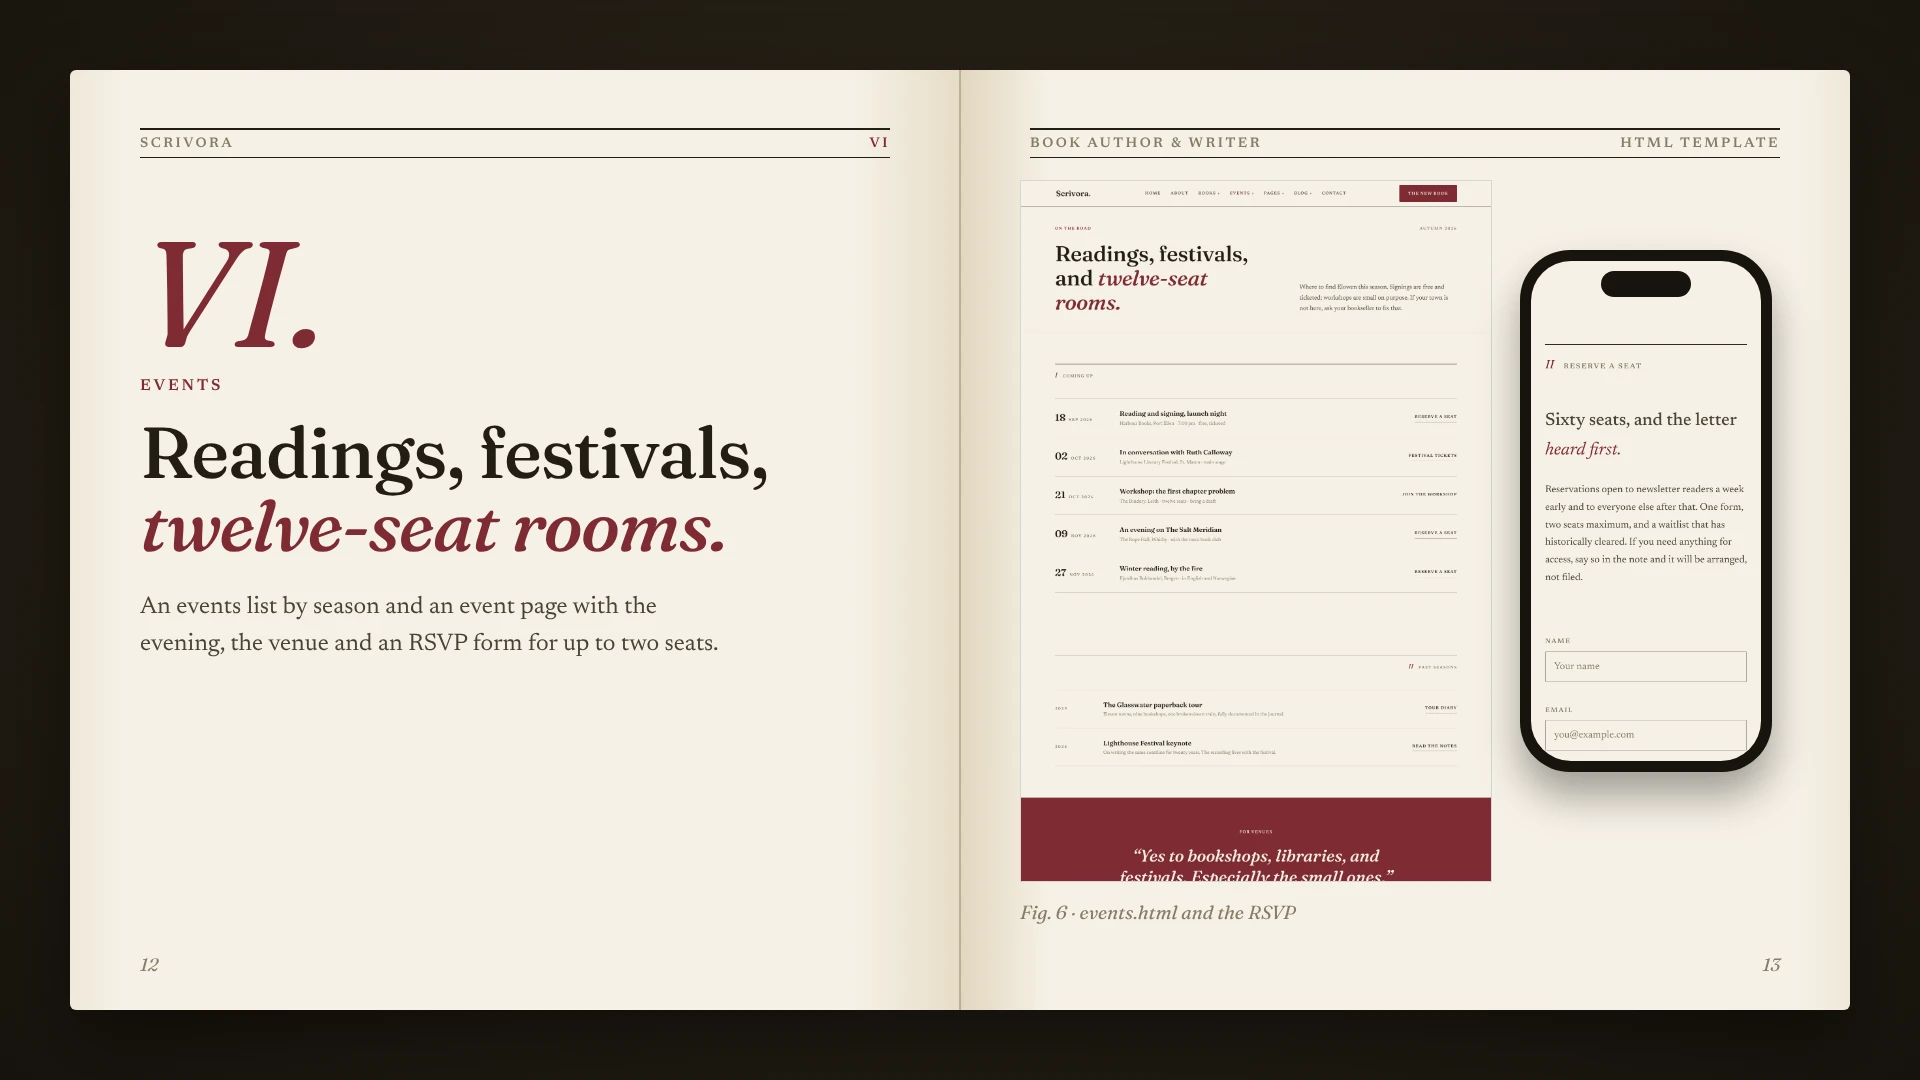The image size is (1920, 1080).
Task: Click the "18" date in events list
Action: (x=1060, y=418)
